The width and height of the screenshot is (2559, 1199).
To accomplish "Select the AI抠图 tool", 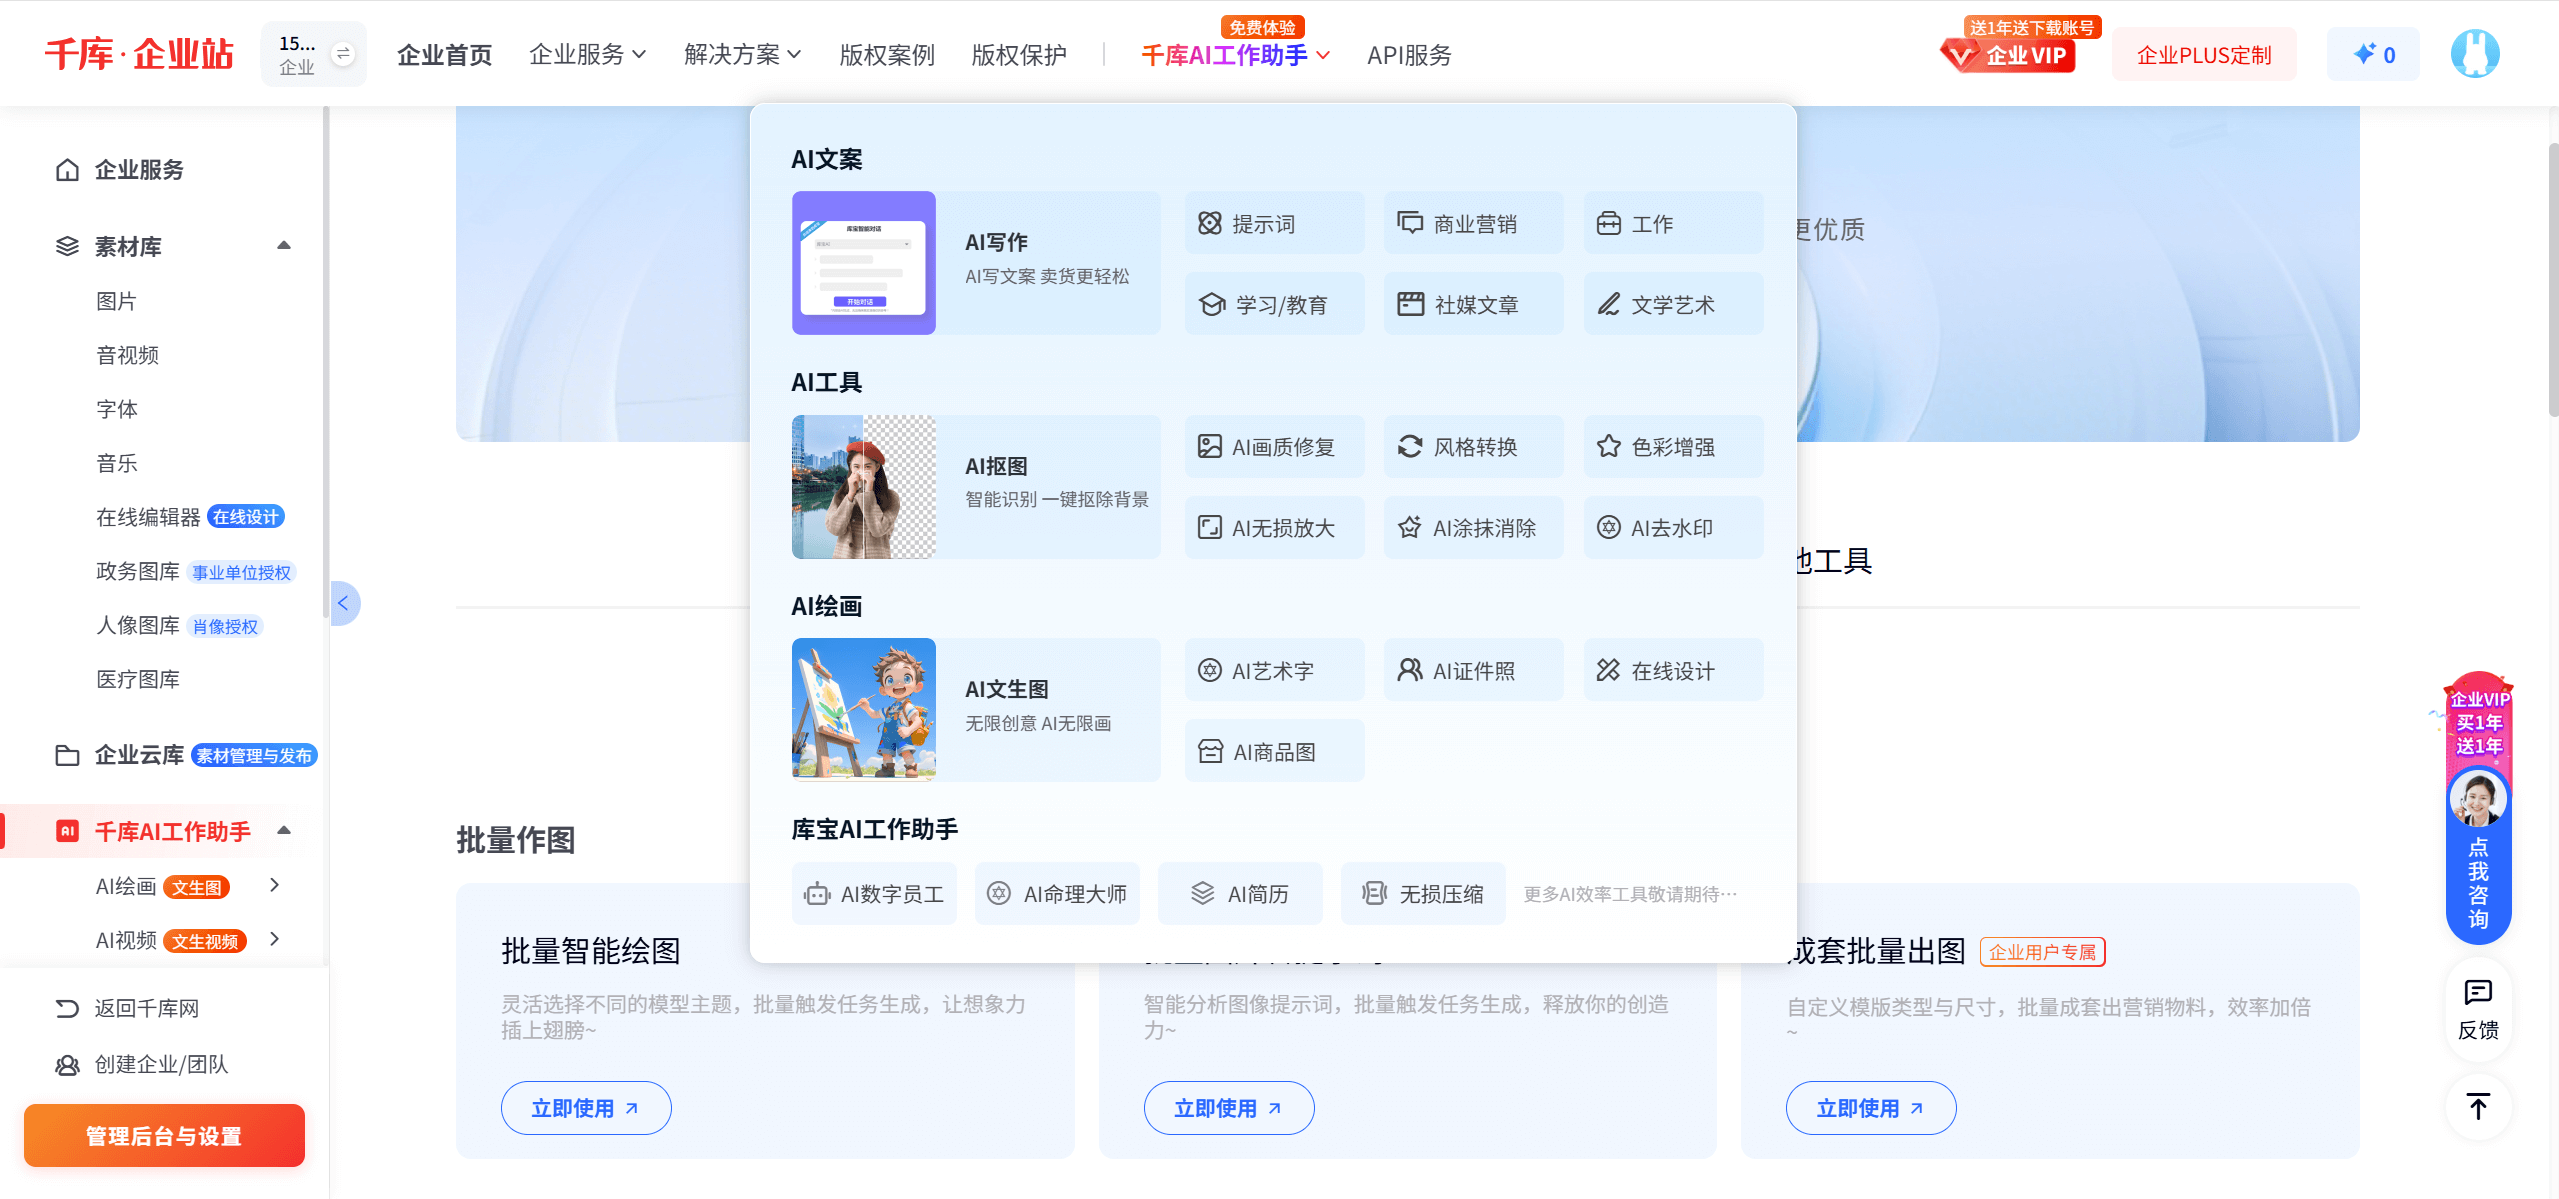I will [976, 486].
